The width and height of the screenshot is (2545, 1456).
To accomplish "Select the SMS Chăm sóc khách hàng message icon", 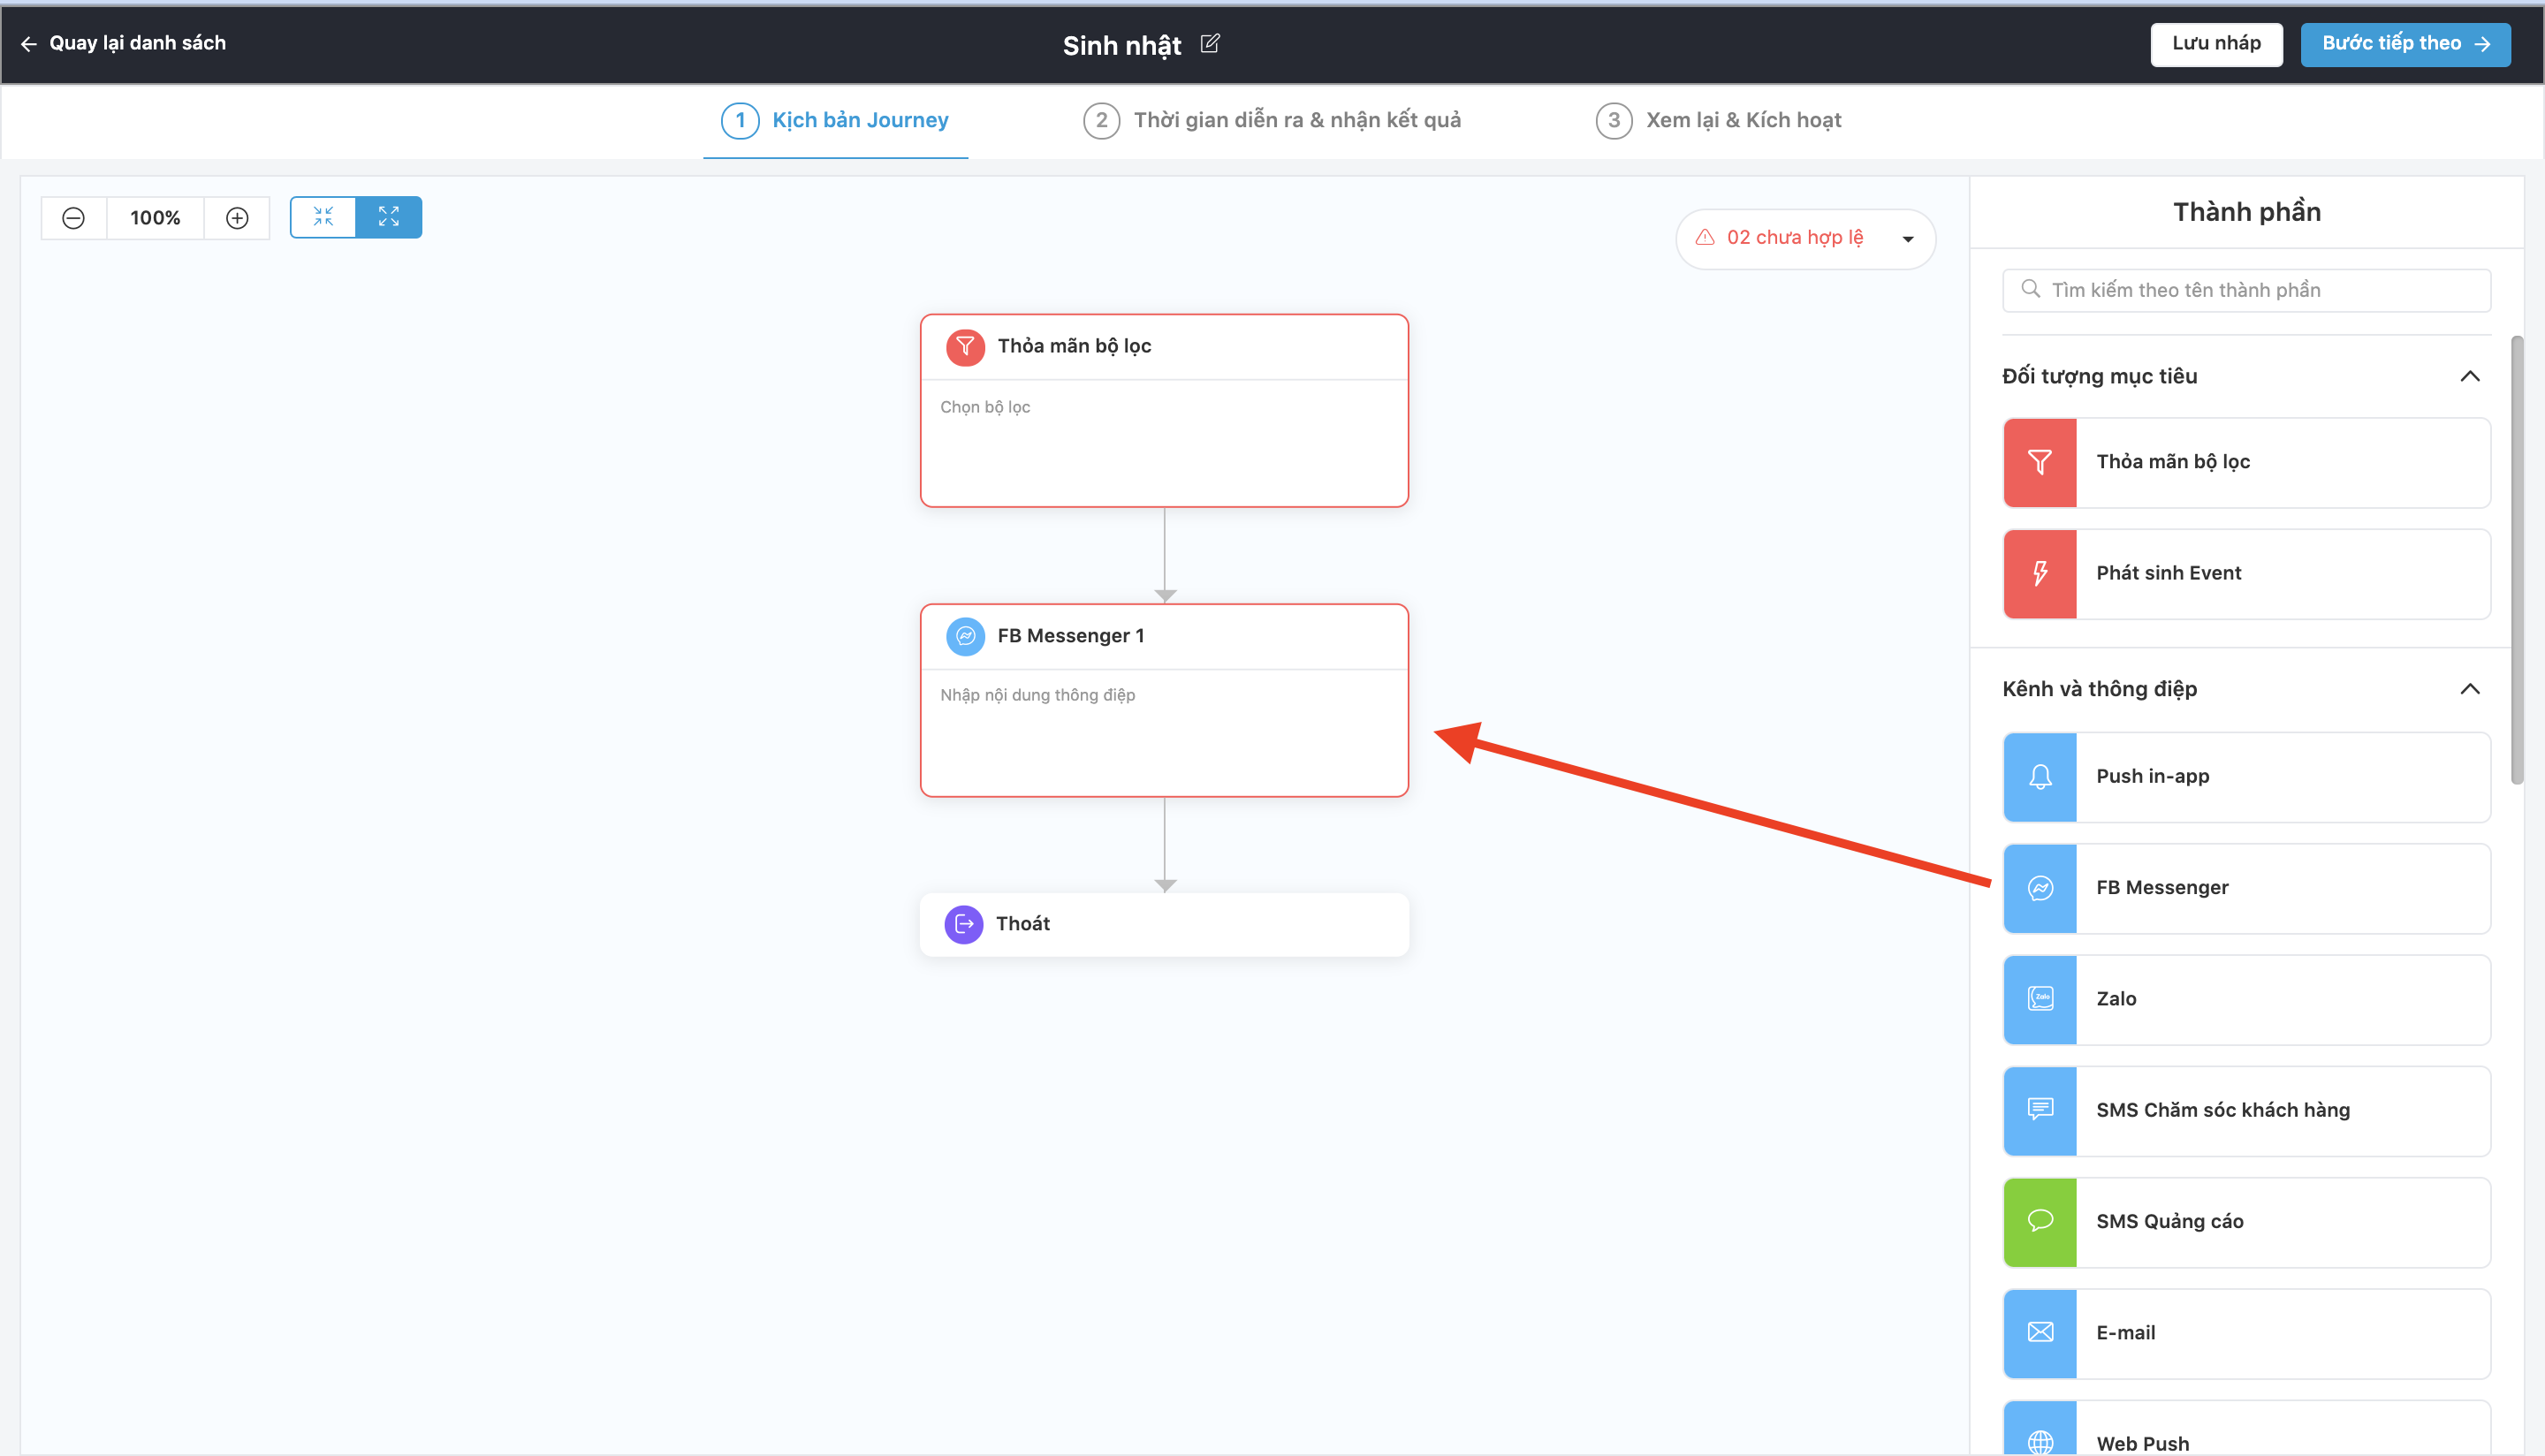I will click(x=2040, y=1110).
